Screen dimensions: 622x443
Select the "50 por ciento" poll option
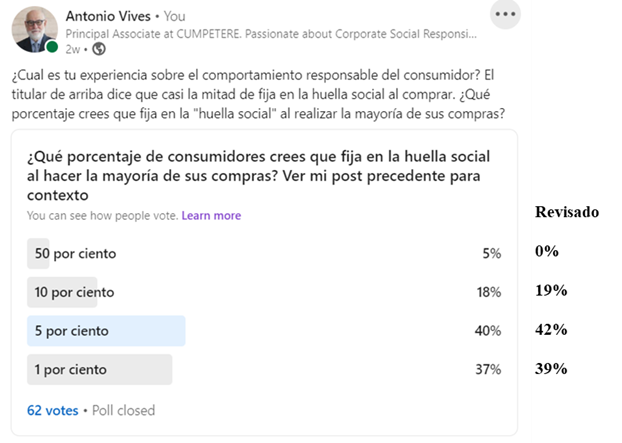point(75,253)
